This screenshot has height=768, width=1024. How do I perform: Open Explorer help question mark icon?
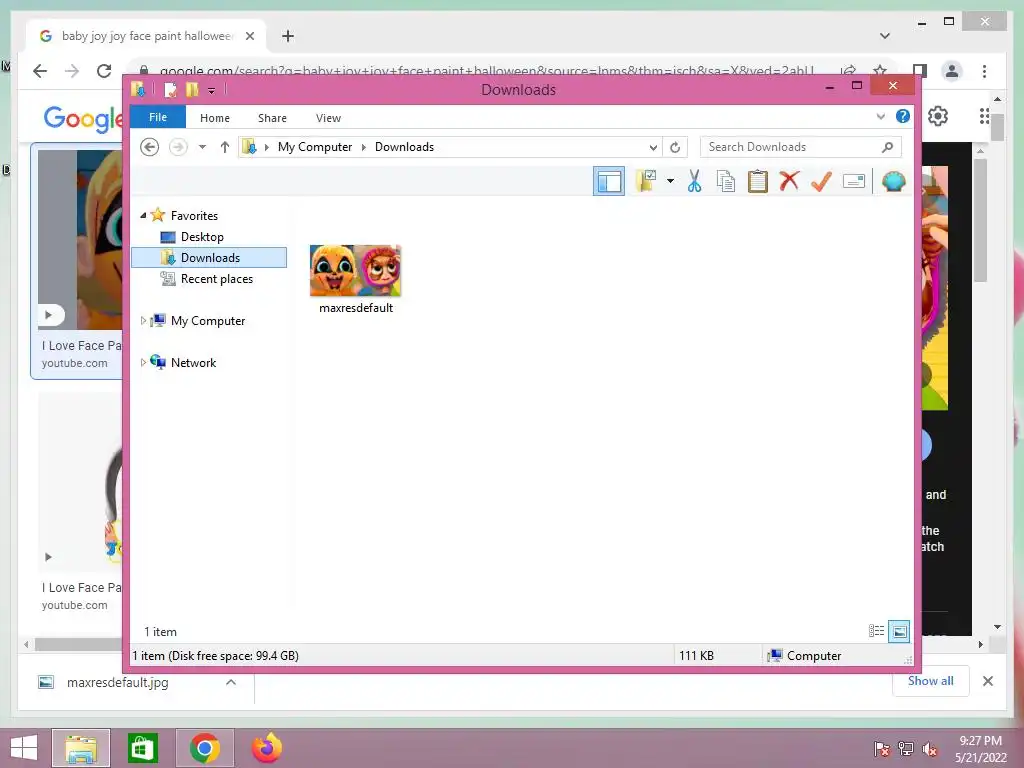tap(903, 116)
